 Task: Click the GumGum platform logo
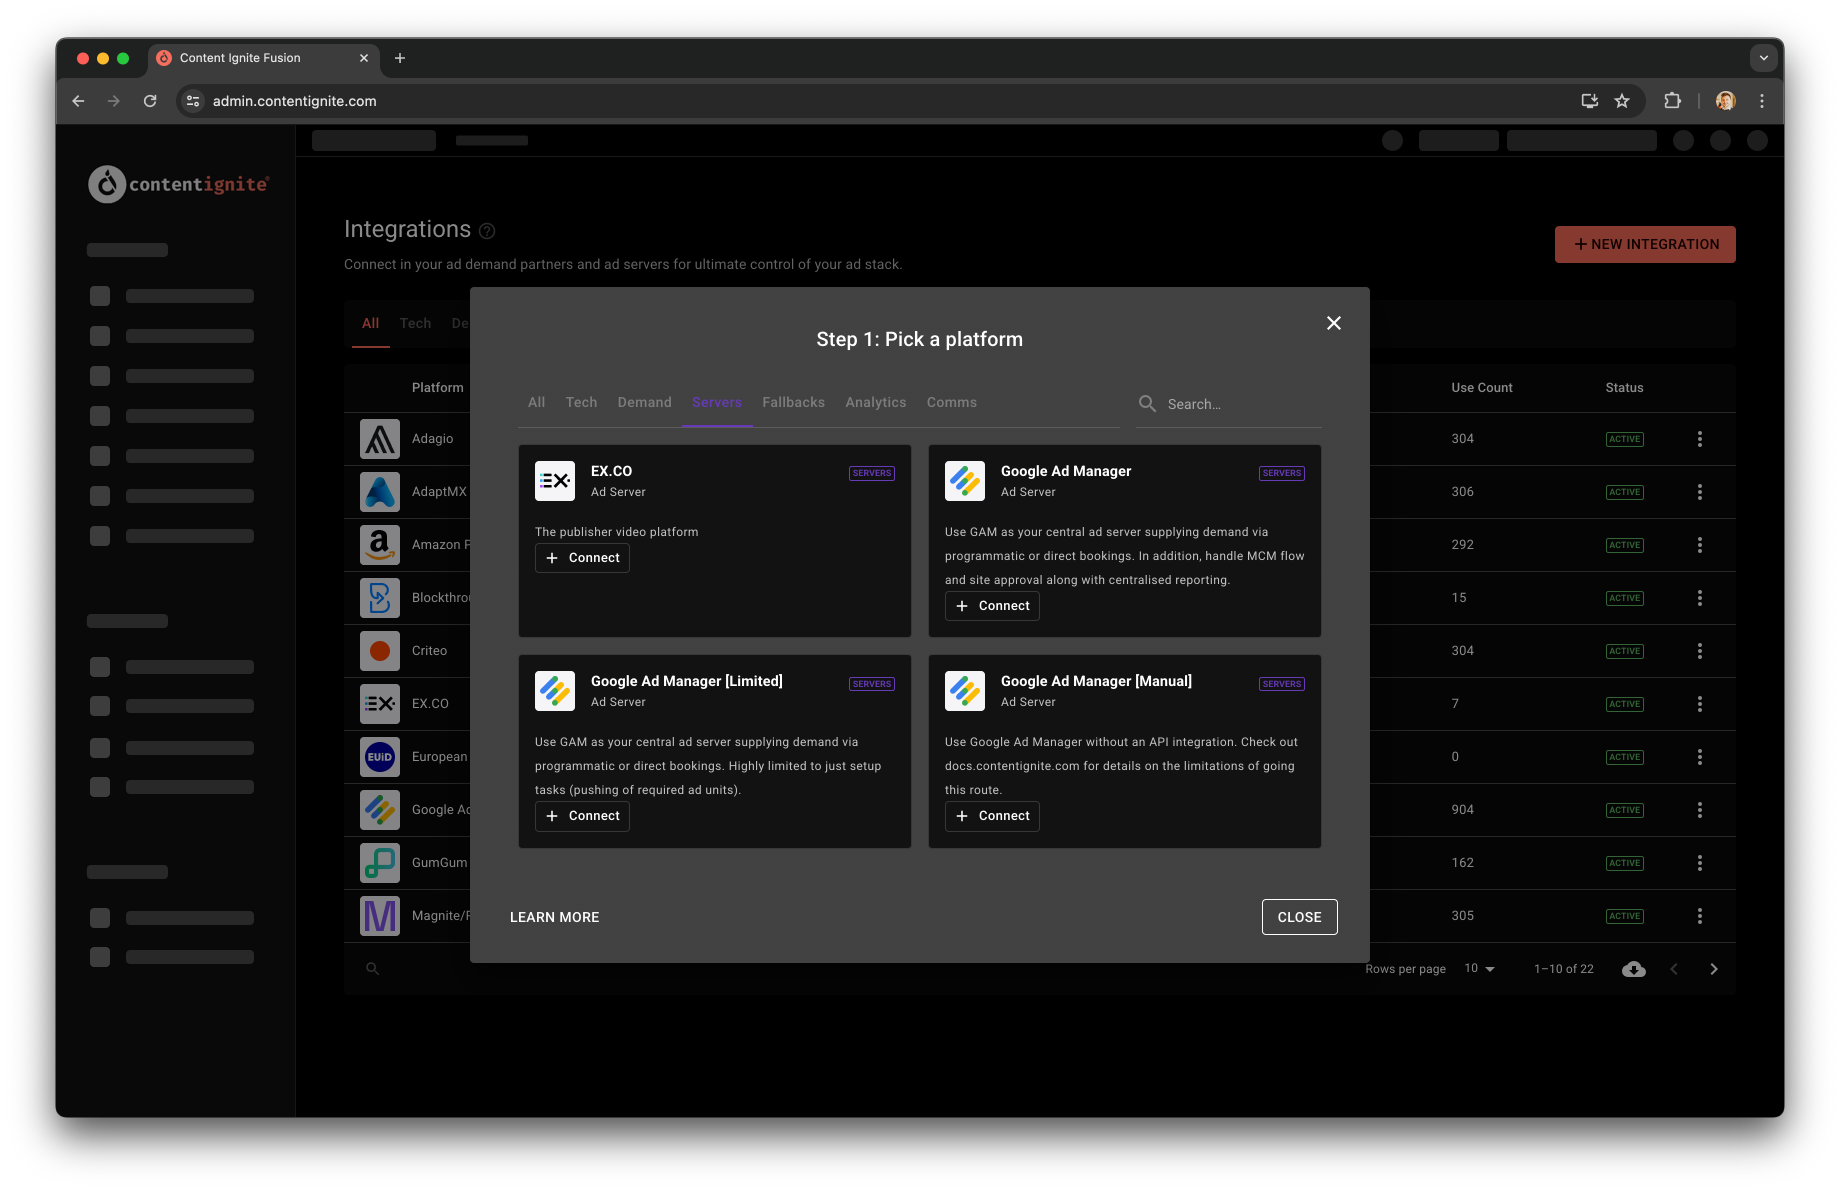tap(380, 863)
